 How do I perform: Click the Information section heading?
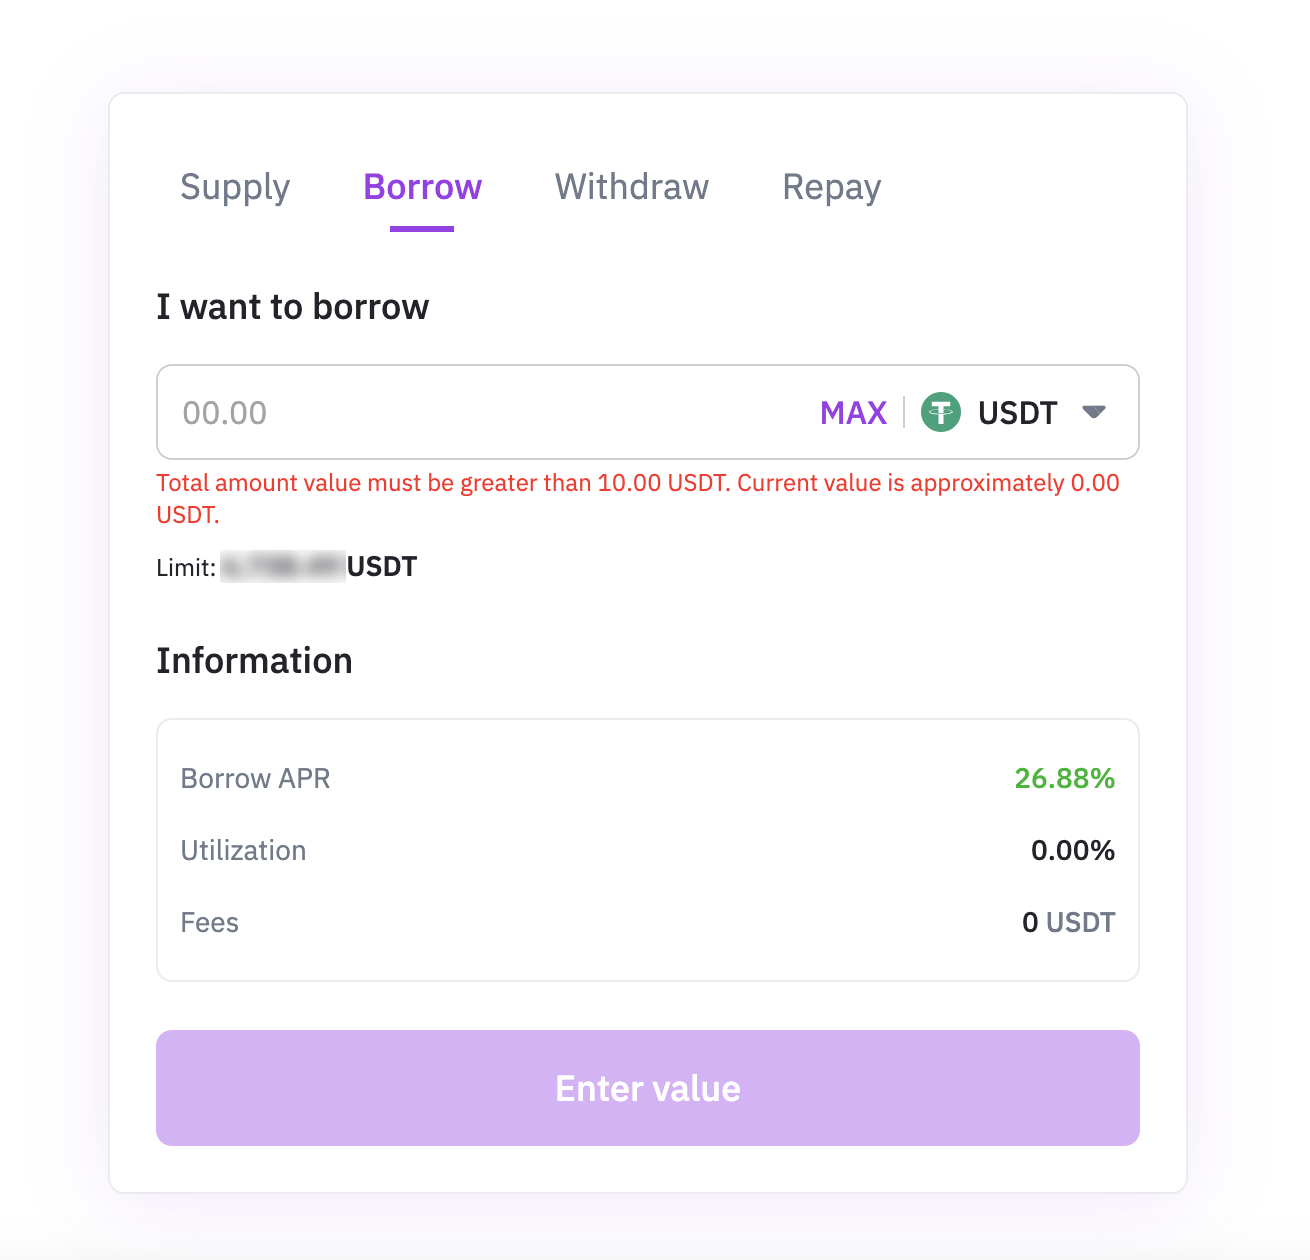254,661
